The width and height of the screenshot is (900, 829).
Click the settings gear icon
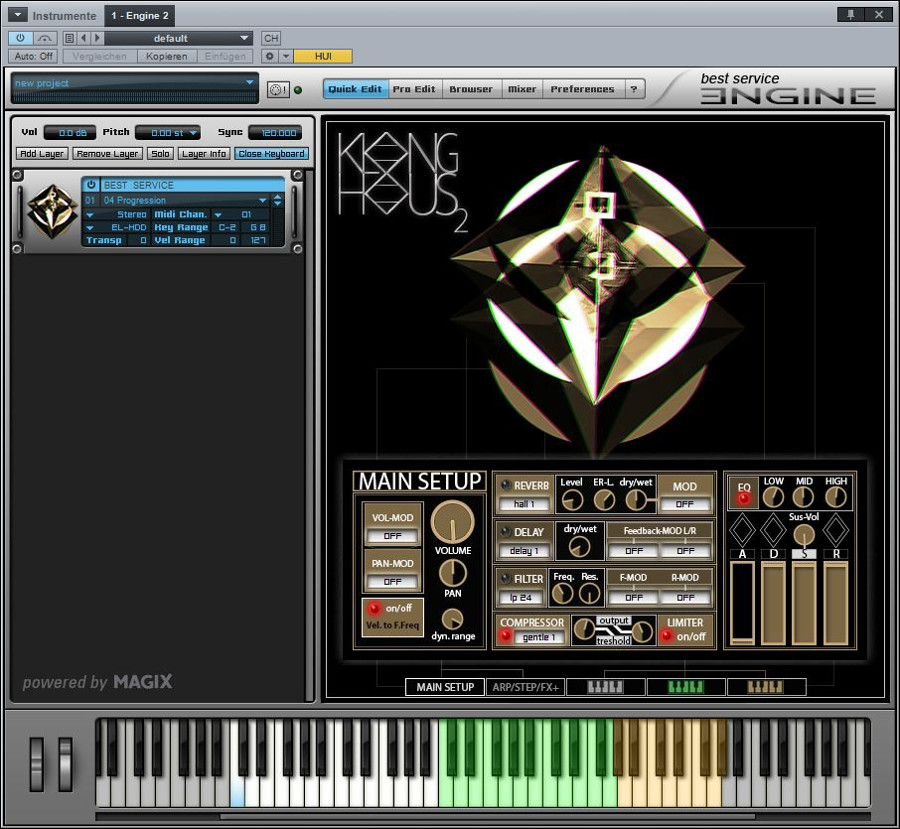(269, 56)
